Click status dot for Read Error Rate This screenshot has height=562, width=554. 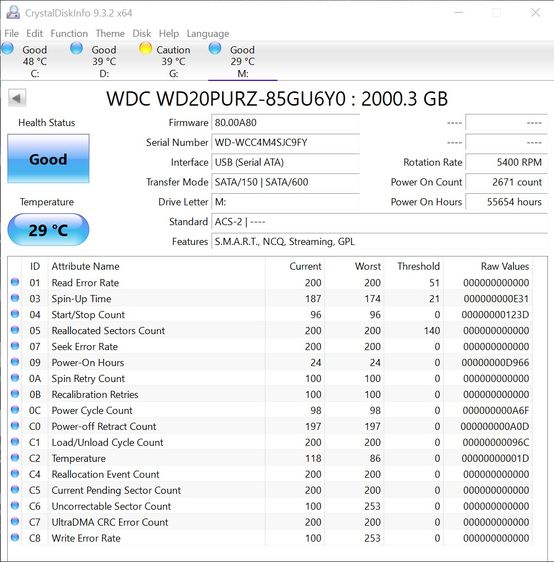[x=15, y=282]
